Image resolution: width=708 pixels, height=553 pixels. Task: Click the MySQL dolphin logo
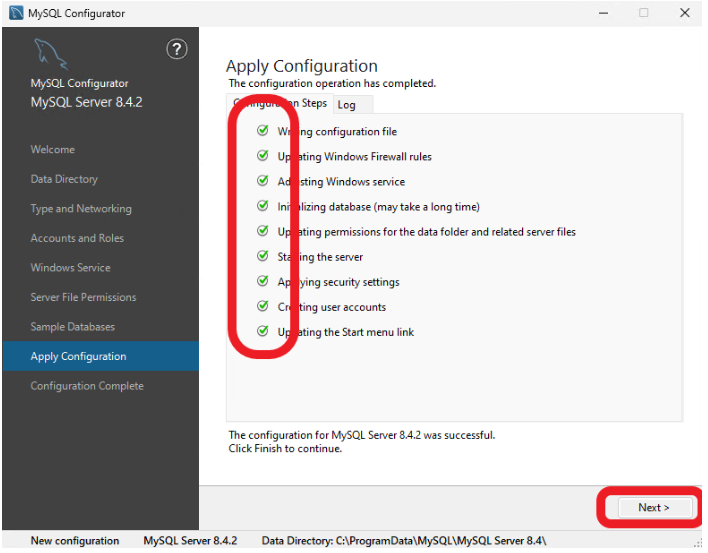50,54
